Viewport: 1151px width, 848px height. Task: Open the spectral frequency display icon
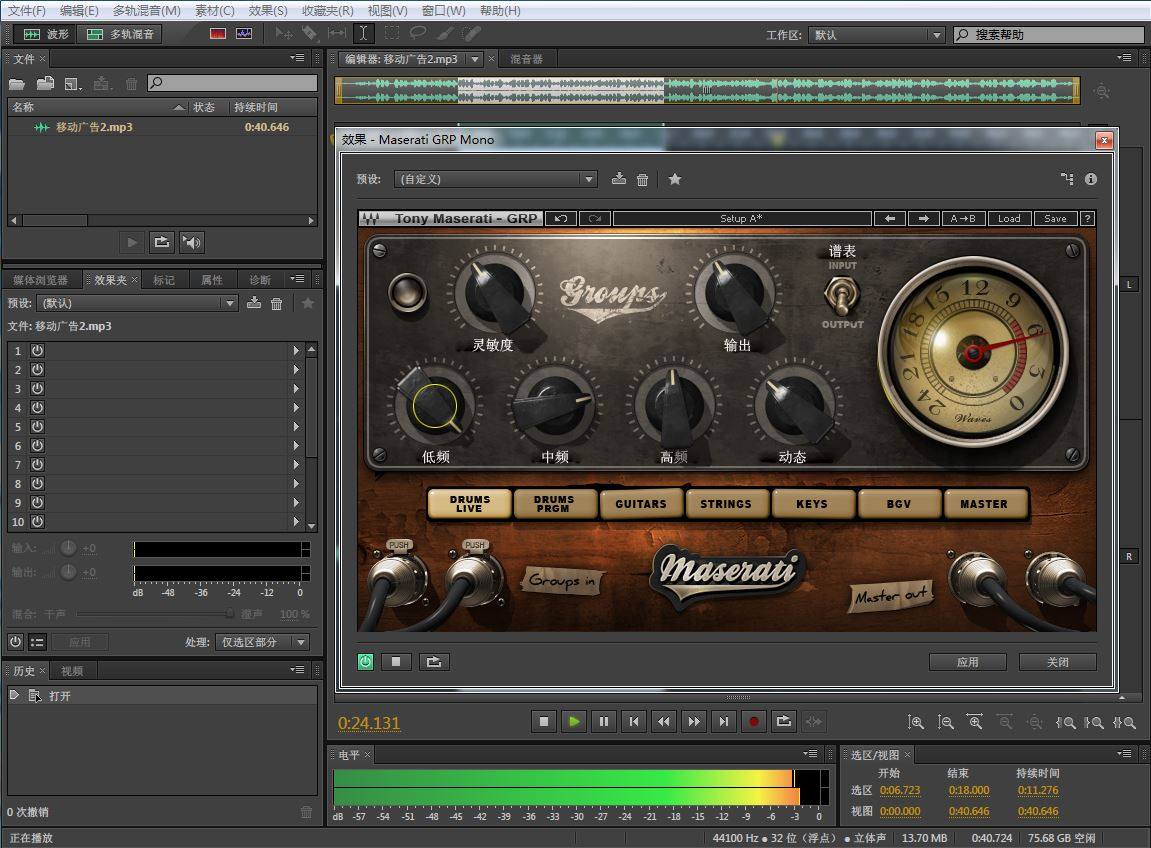point(218,34)
